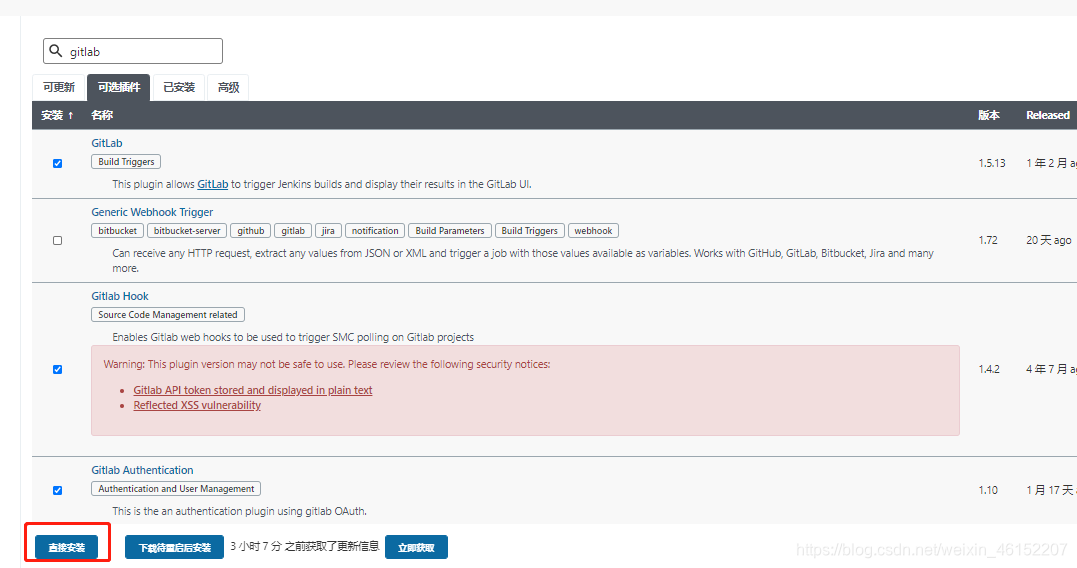Open the Gitlab API token security notice

tap(253, 390)
